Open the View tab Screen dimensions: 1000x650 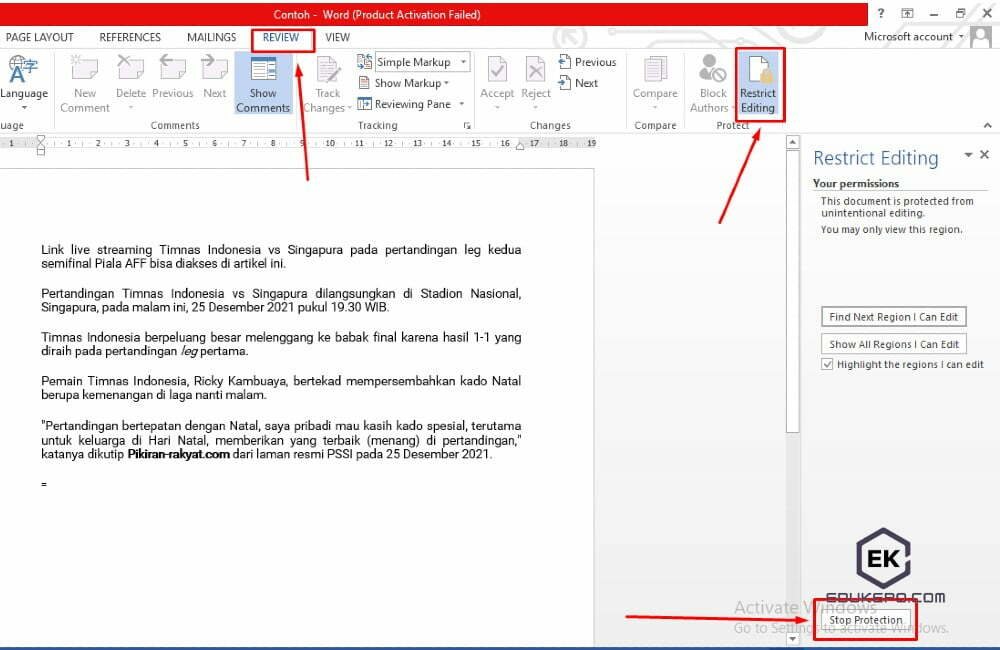pos(338,37)
